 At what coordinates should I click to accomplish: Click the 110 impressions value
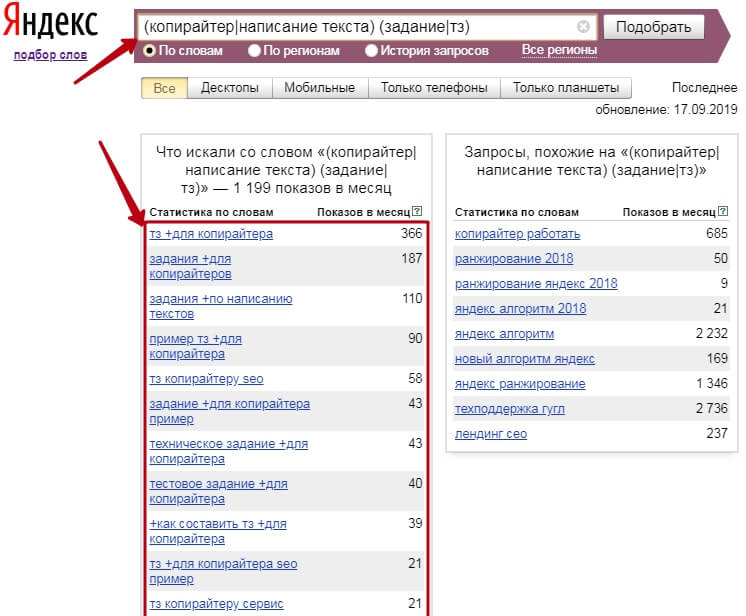click(x=412, y=298)
